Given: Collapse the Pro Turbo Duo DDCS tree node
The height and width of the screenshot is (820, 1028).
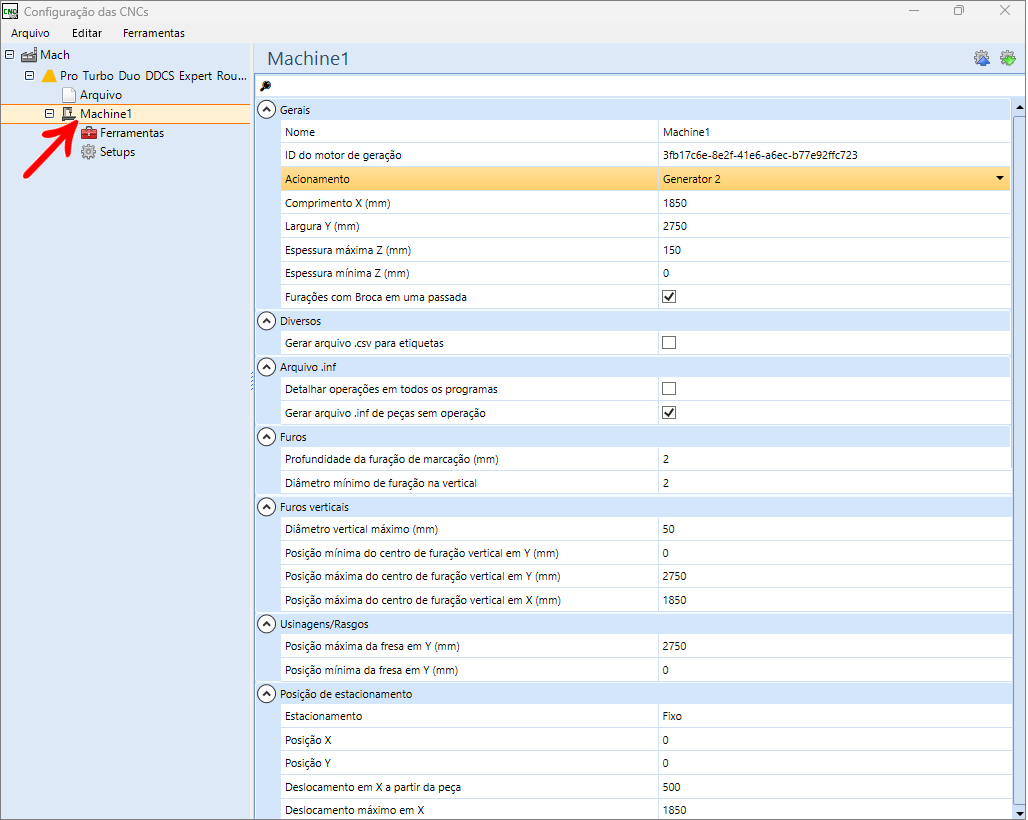Looking at the screenshot, I should [30, 75].
